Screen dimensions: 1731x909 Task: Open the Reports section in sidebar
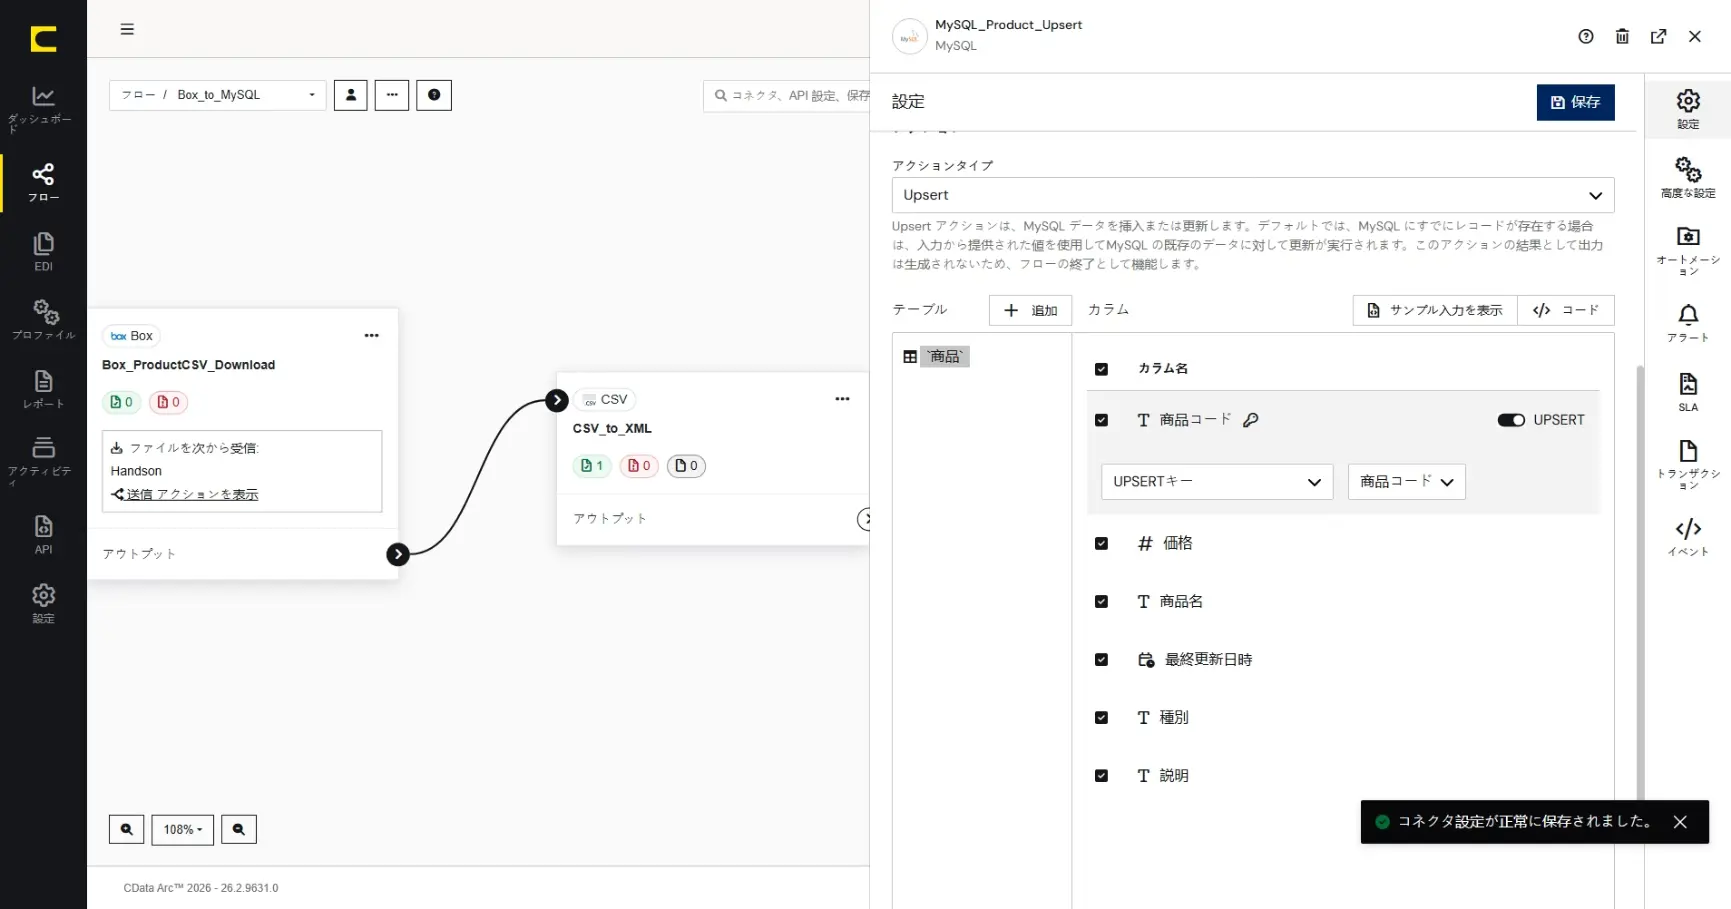43,389
